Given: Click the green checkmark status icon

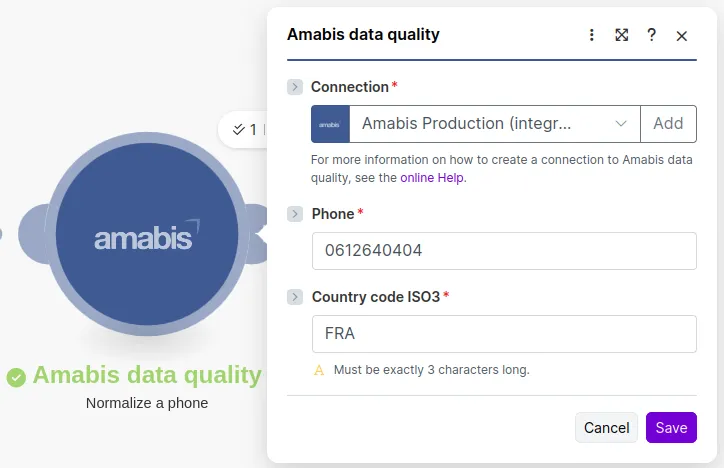Looking at the screenshot, I should [16, 377].
